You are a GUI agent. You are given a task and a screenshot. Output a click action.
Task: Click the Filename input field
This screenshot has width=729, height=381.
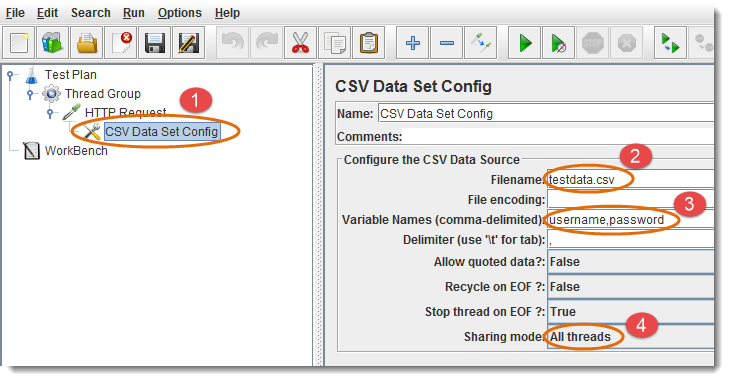click(x=630, y=180)
